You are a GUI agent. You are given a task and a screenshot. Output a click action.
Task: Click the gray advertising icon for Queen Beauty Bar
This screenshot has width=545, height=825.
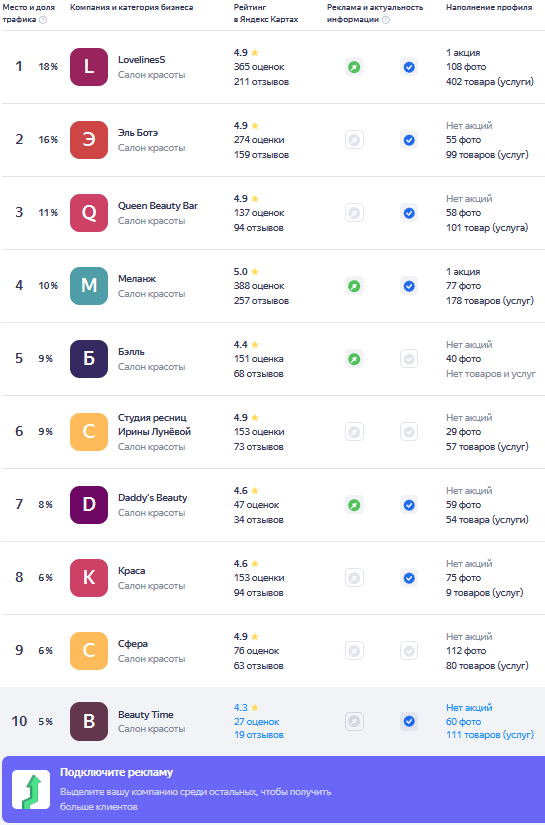point(355,213)
